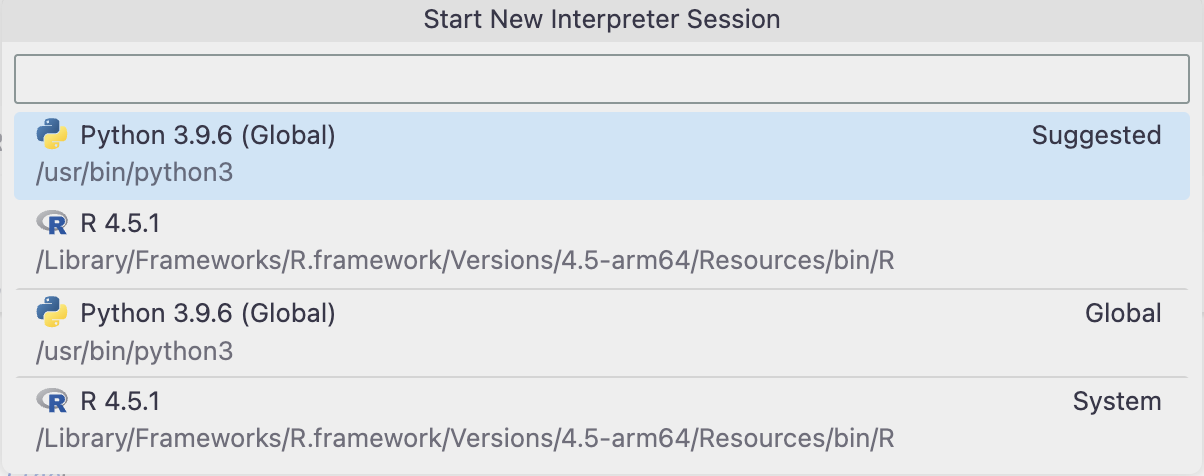Select the highlighted Python 3.9.6 (Global) name
The image size is (1204, 476).
point(208,135)
